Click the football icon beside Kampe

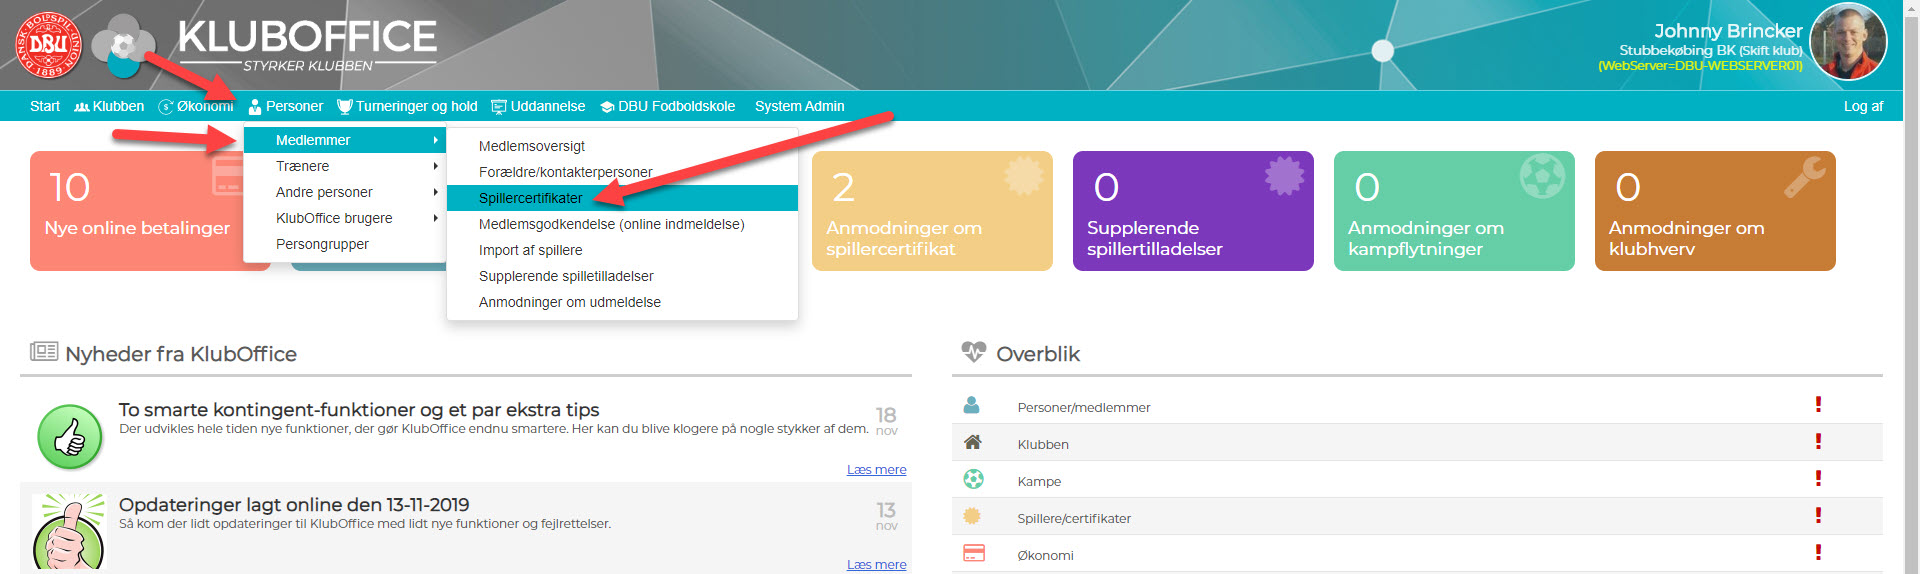point(973,479)
